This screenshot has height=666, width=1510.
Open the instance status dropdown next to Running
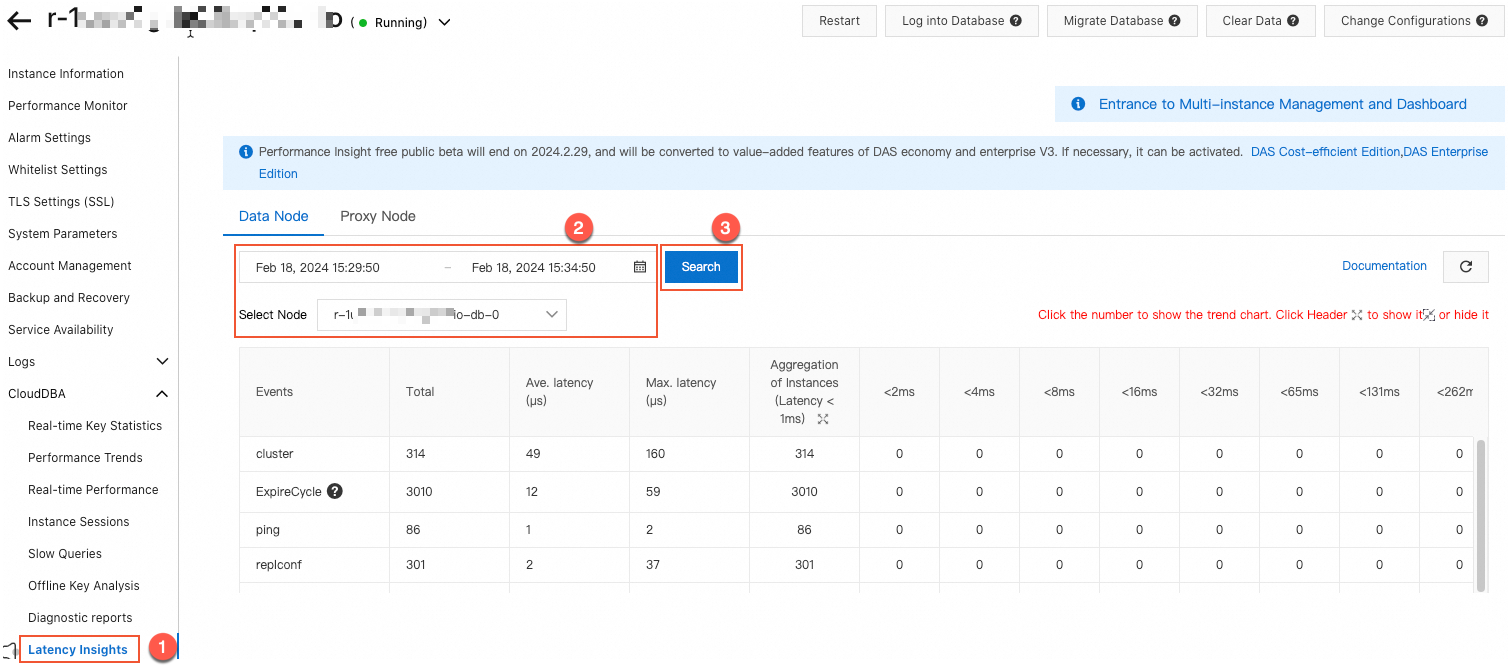(x=444, y=22)
